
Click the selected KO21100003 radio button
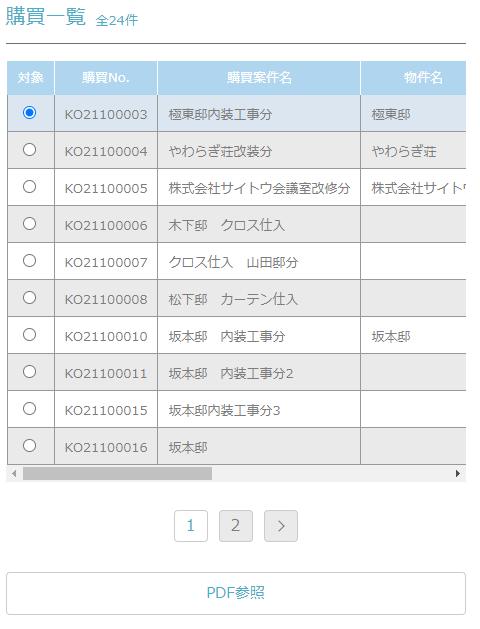[29, 112]
